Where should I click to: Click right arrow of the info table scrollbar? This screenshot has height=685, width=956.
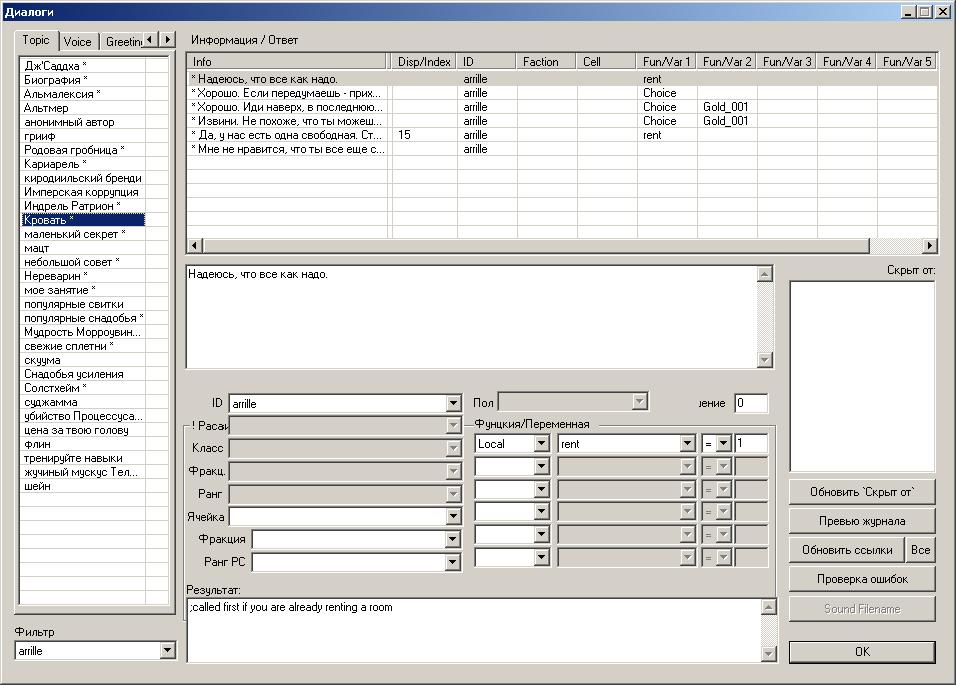929,246
